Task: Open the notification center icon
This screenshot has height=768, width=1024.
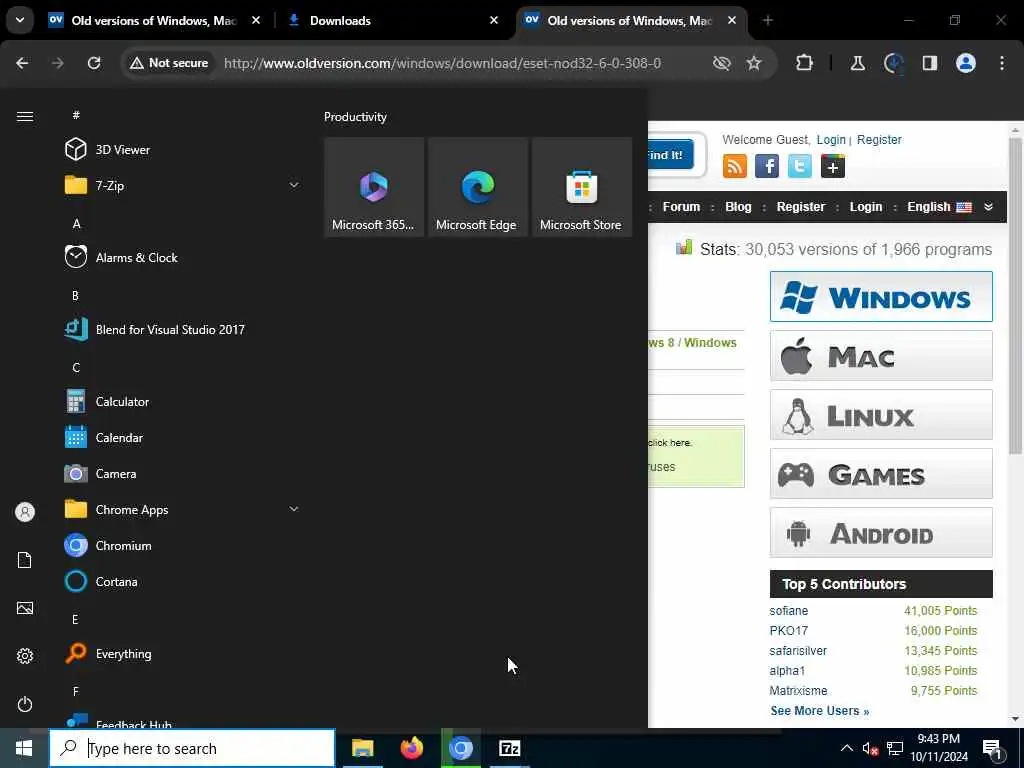Action: [x=993, y=750]
